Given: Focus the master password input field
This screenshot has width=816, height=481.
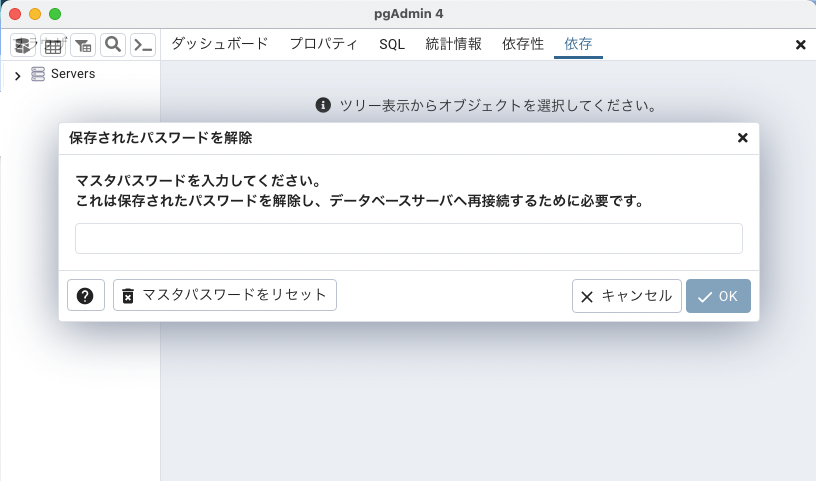Looking at the screenshot, I should [408, 239].
